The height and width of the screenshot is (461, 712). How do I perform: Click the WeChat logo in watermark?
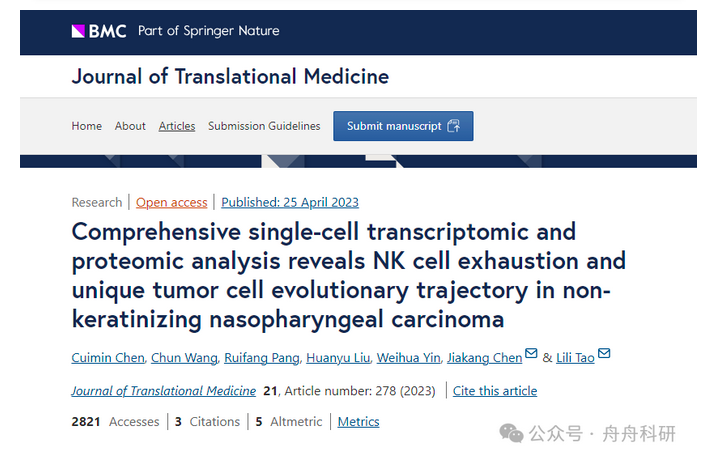[511, 433]
